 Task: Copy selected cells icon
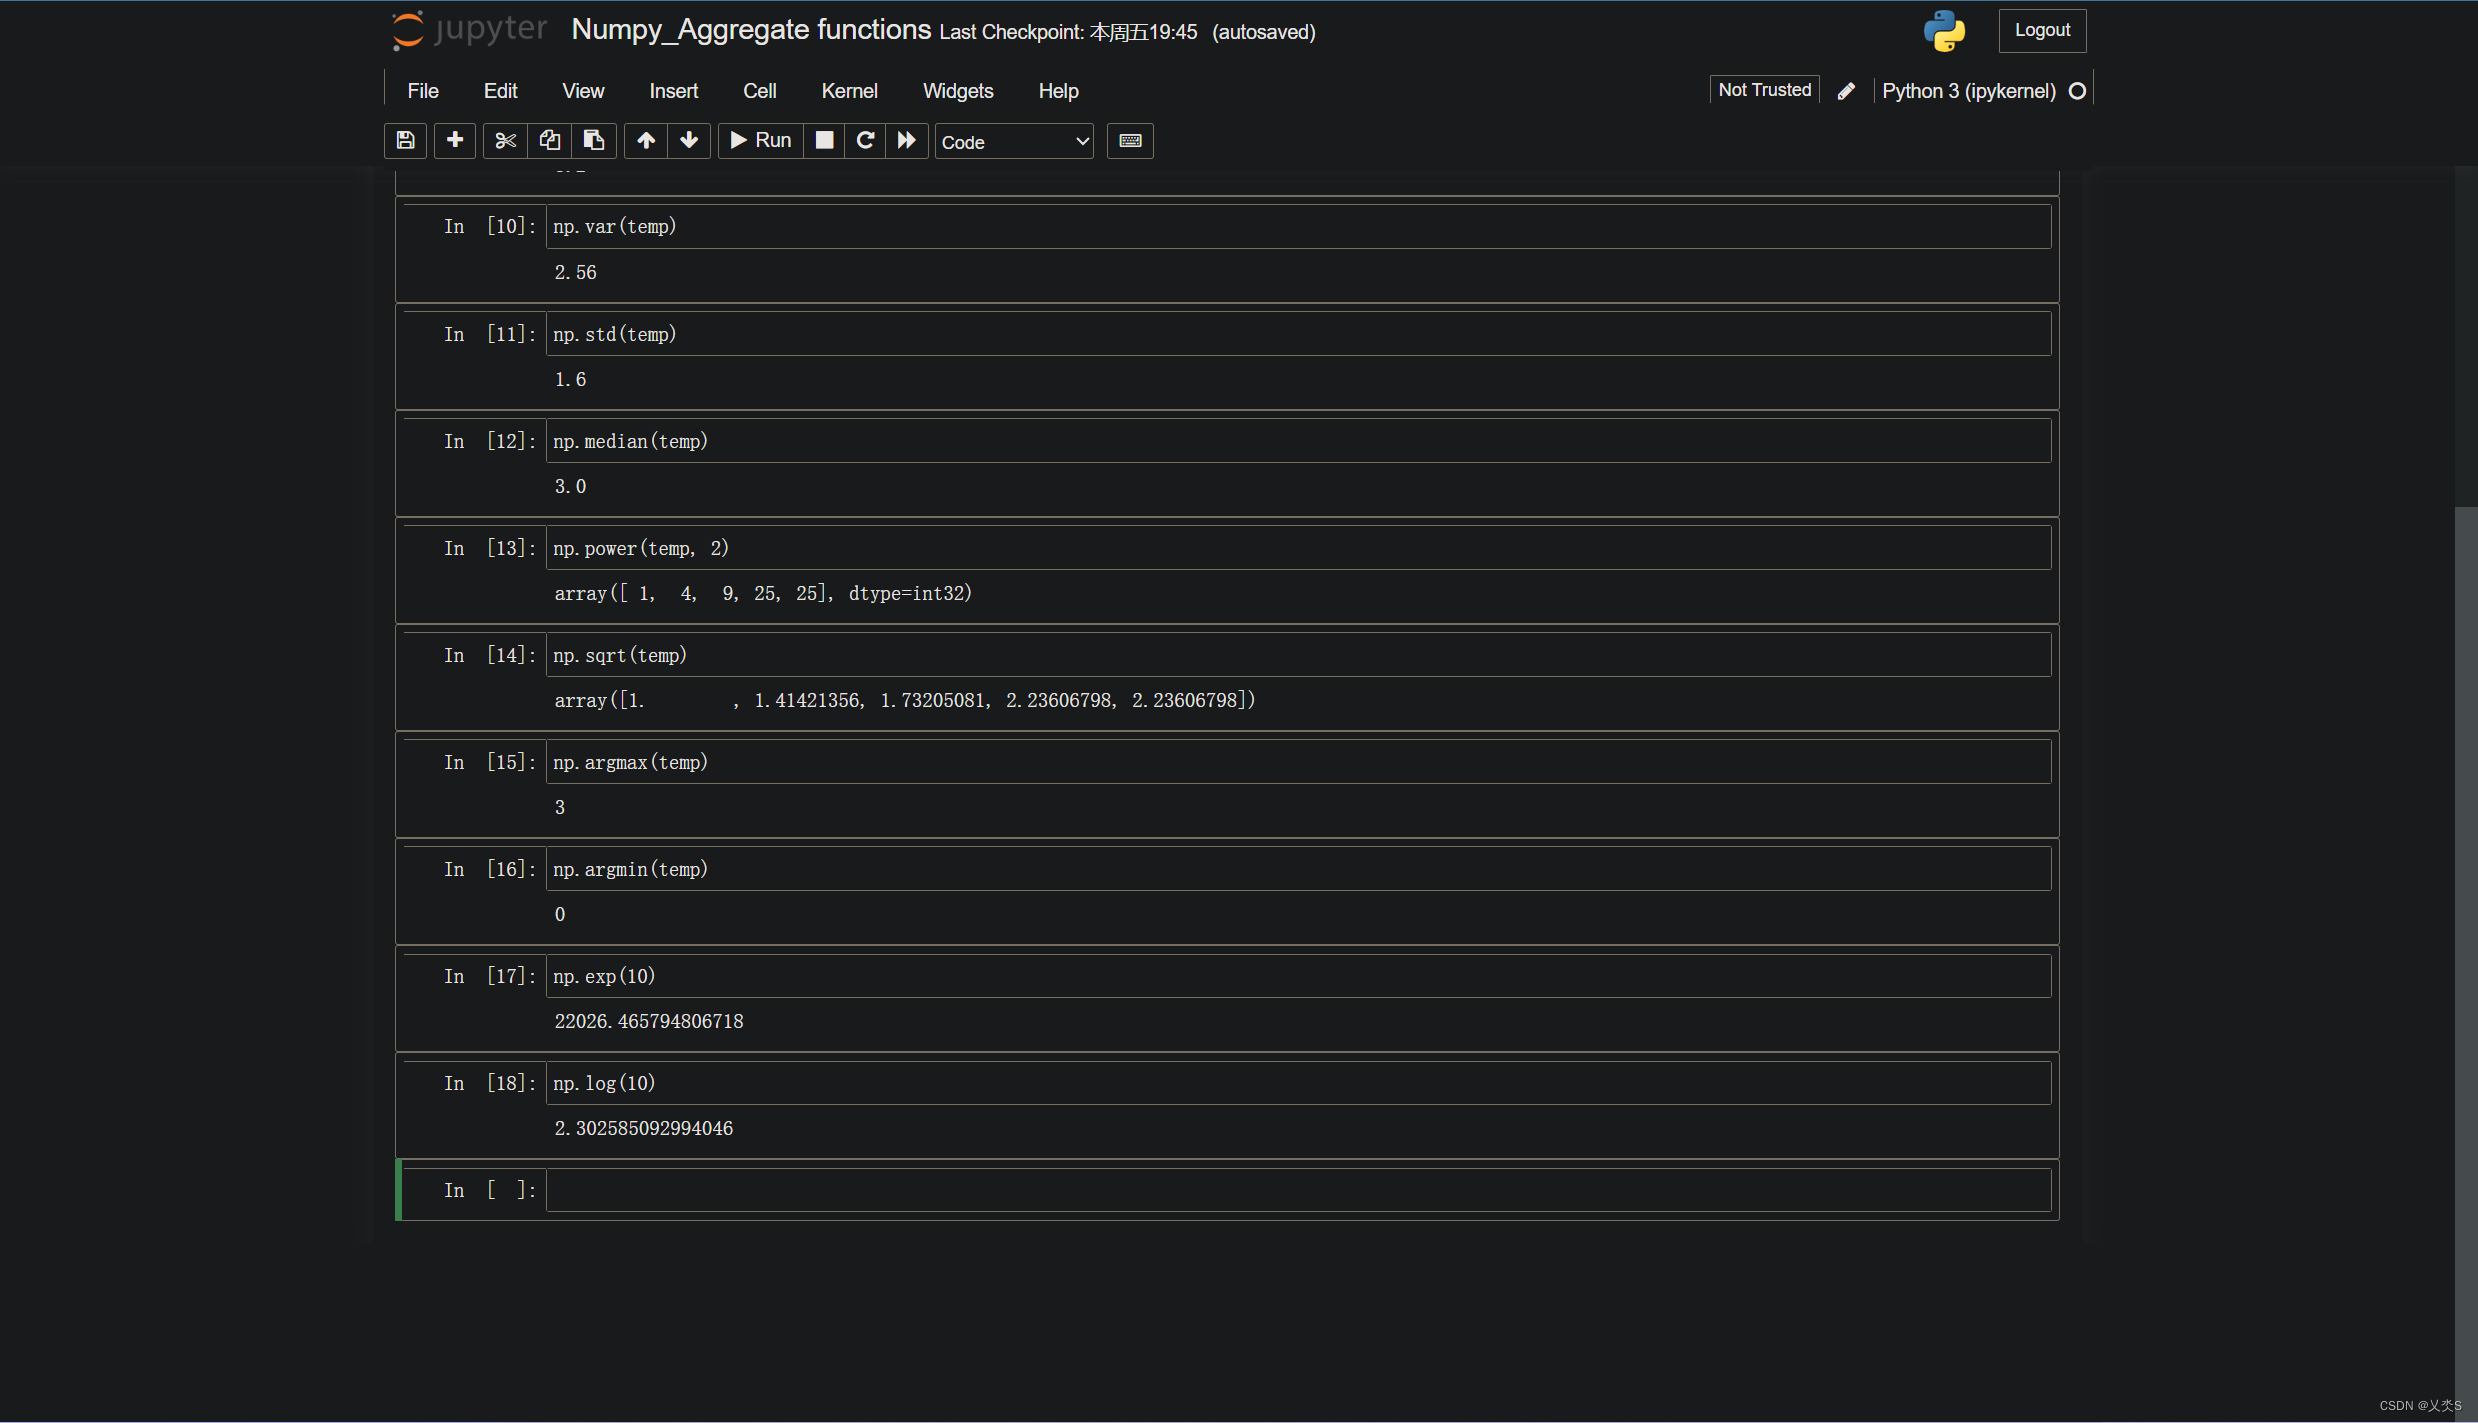[x=549, y=141]
